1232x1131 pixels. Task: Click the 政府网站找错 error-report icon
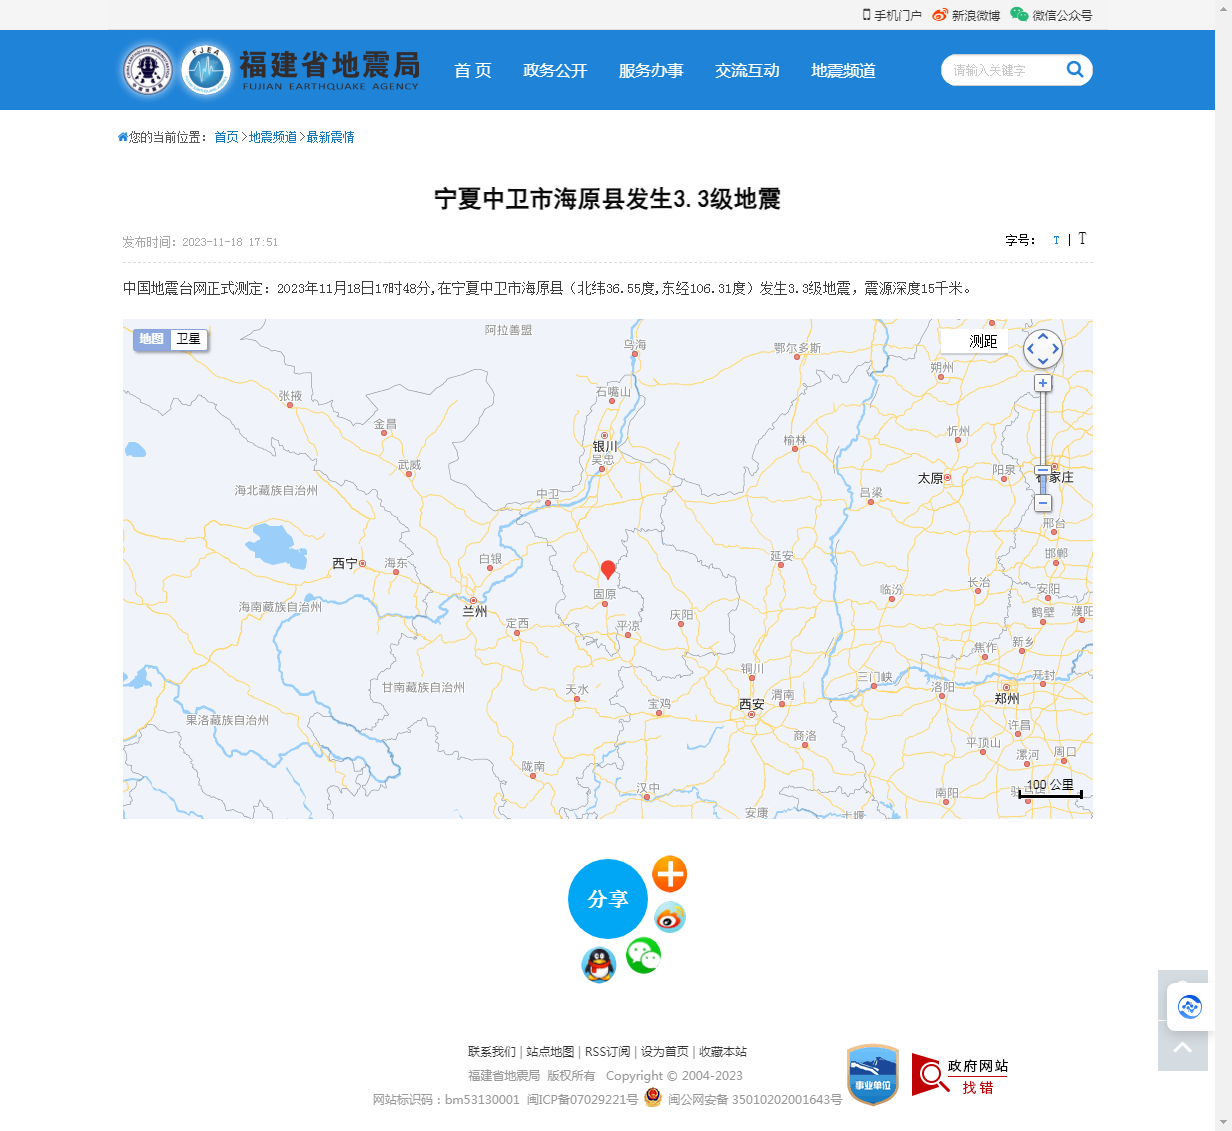[959, 1075]
